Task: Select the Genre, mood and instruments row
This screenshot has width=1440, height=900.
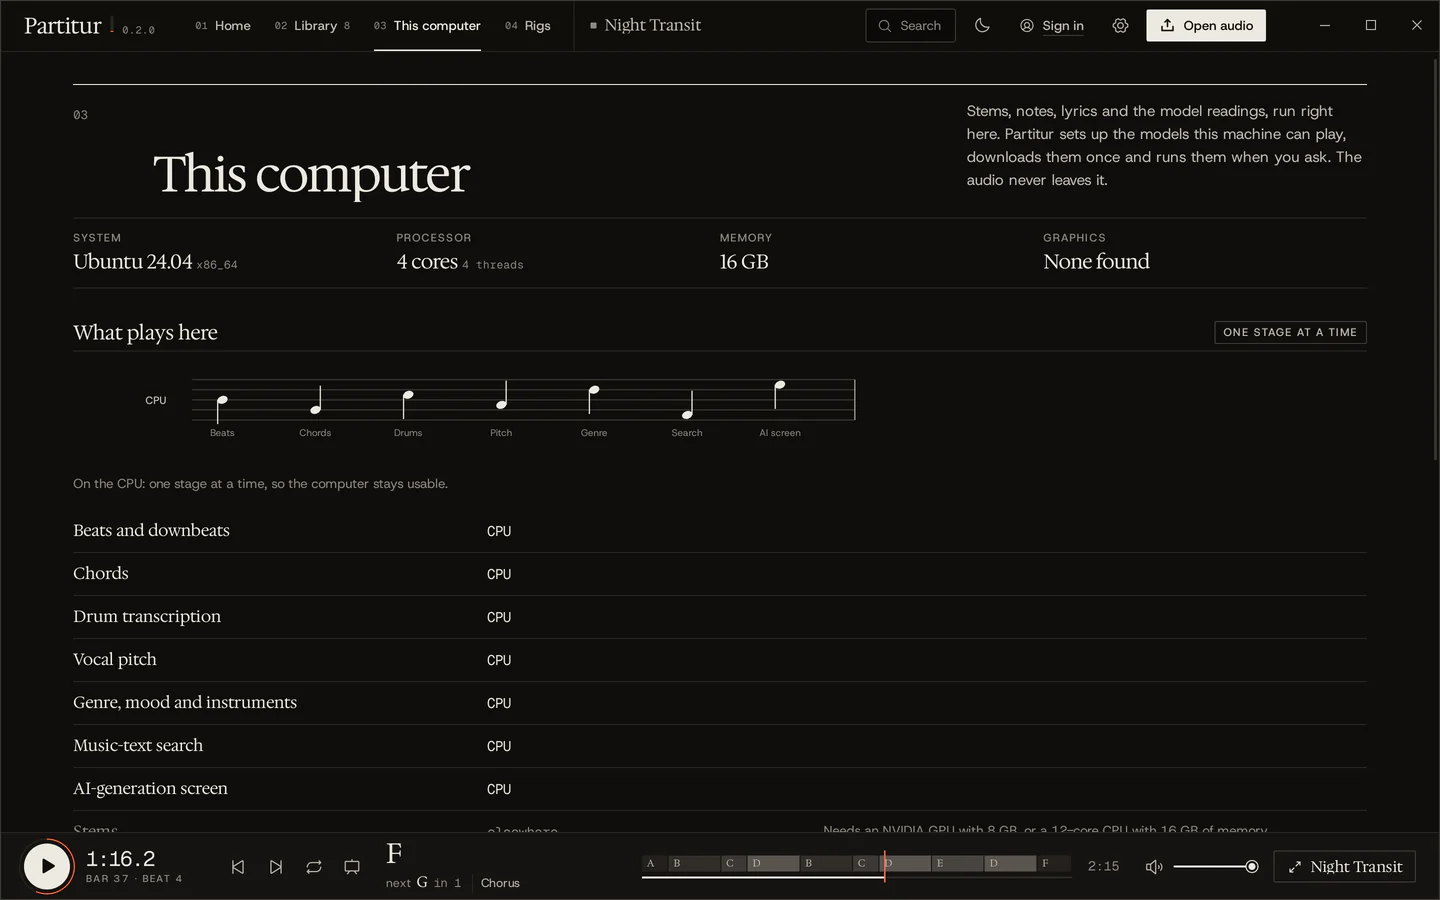Action: click(720, 703)
